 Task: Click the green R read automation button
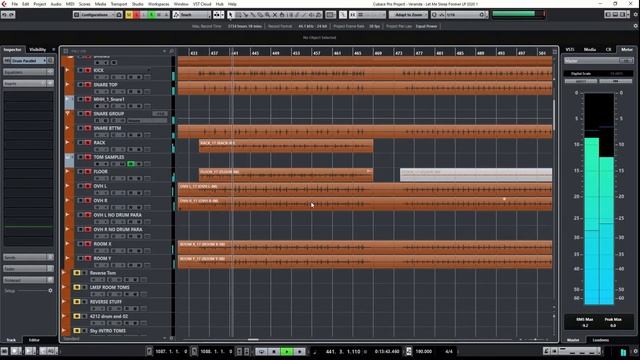pos(151,15)
